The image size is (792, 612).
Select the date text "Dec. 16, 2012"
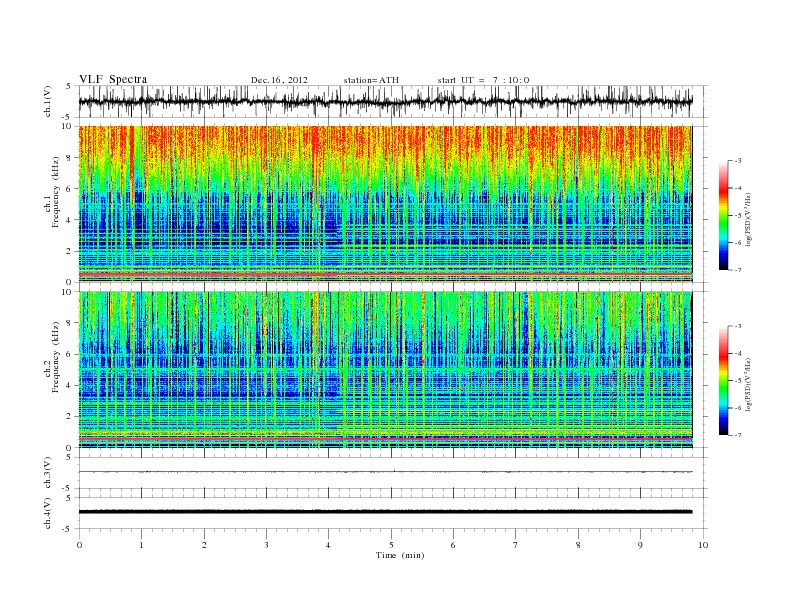pos(279,80)
